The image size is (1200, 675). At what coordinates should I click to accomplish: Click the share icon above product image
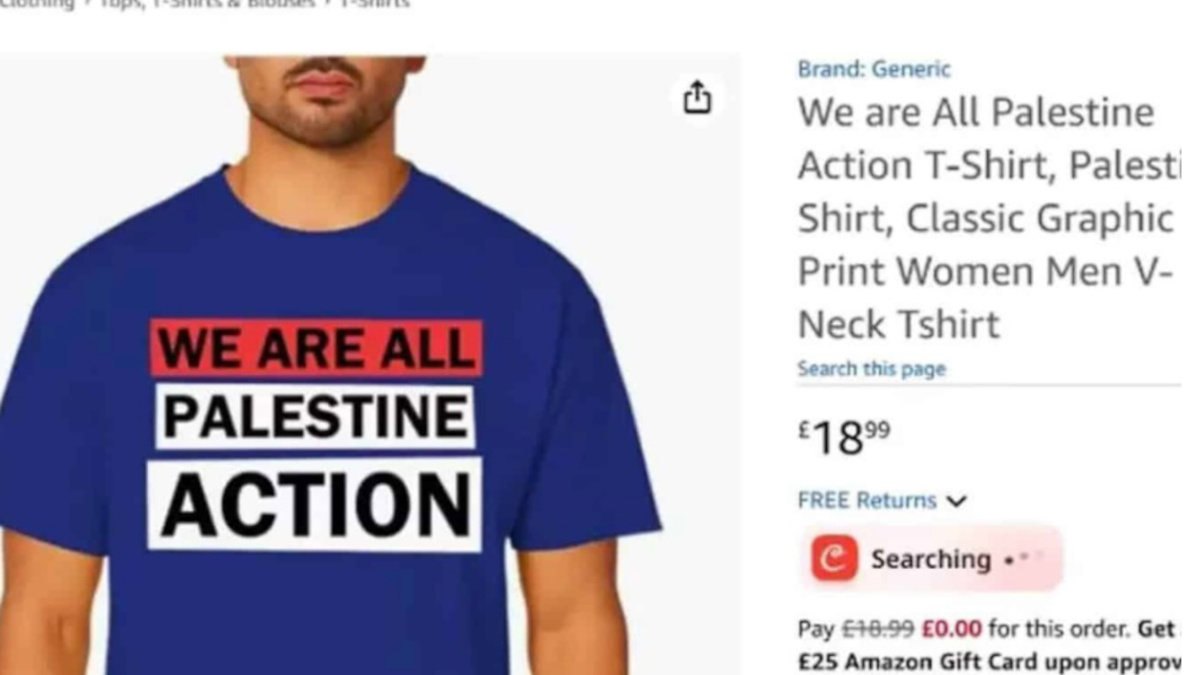697,97
